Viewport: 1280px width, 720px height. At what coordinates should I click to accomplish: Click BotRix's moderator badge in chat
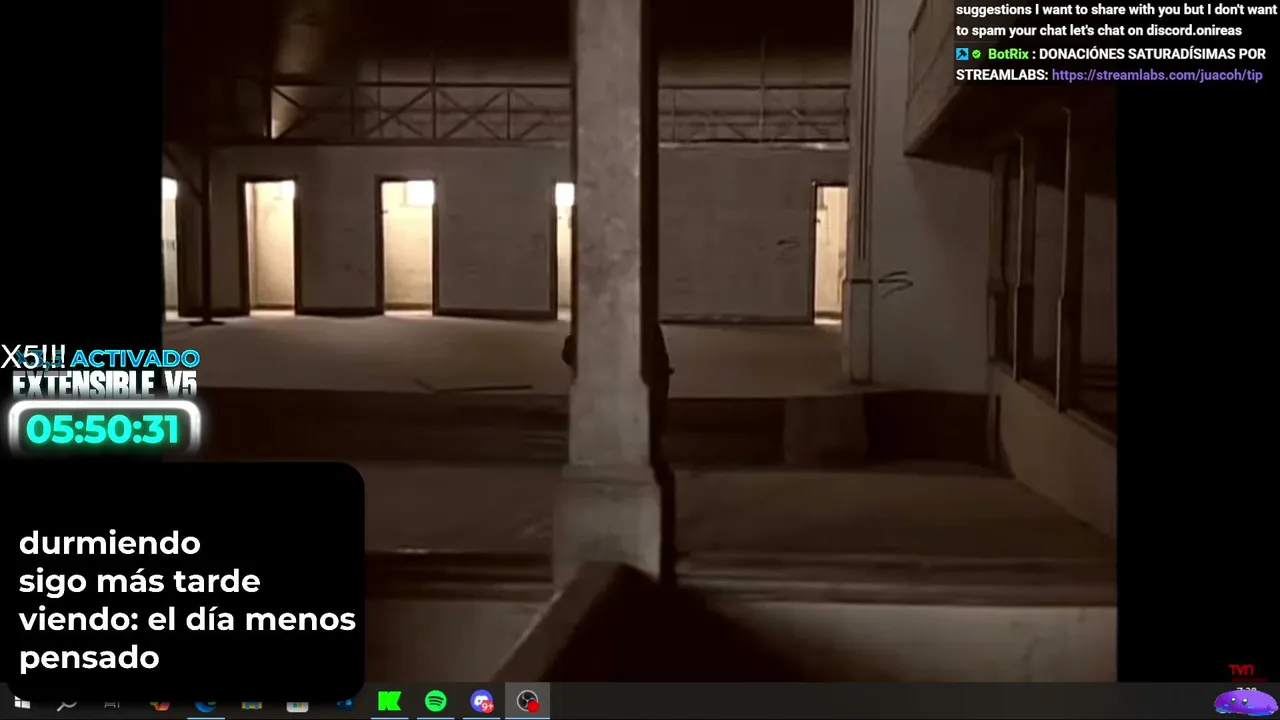[962, 54]
